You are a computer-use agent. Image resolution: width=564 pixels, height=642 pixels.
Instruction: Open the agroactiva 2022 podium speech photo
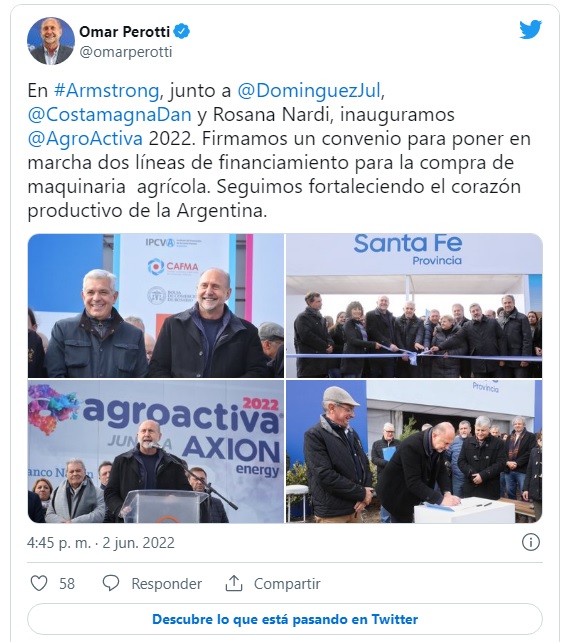click(156, 451)
